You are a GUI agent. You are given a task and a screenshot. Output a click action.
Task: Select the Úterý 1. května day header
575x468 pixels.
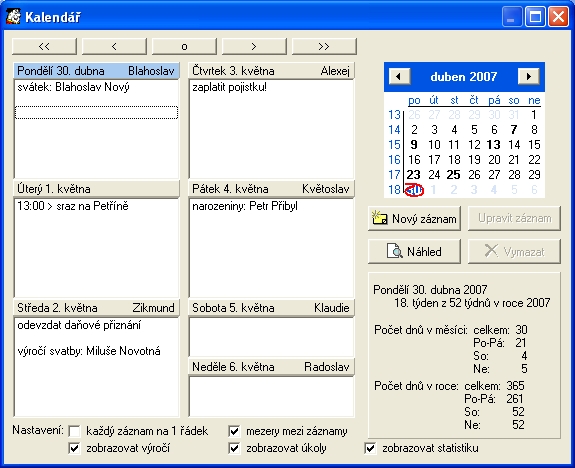96,189
